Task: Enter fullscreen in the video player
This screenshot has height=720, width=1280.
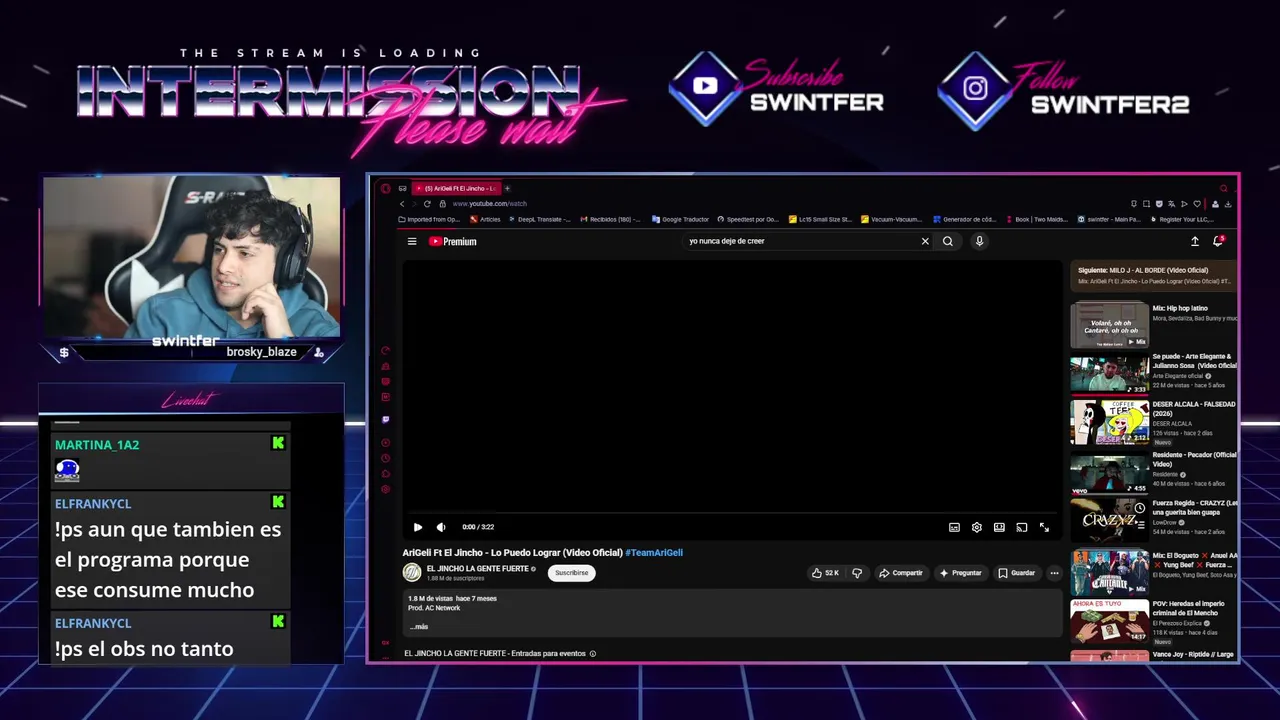Action: [1044, 527]
